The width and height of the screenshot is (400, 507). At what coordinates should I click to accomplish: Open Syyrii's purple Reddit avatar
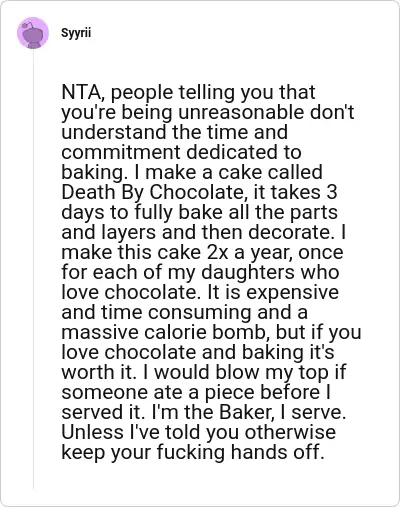point(33,33)
